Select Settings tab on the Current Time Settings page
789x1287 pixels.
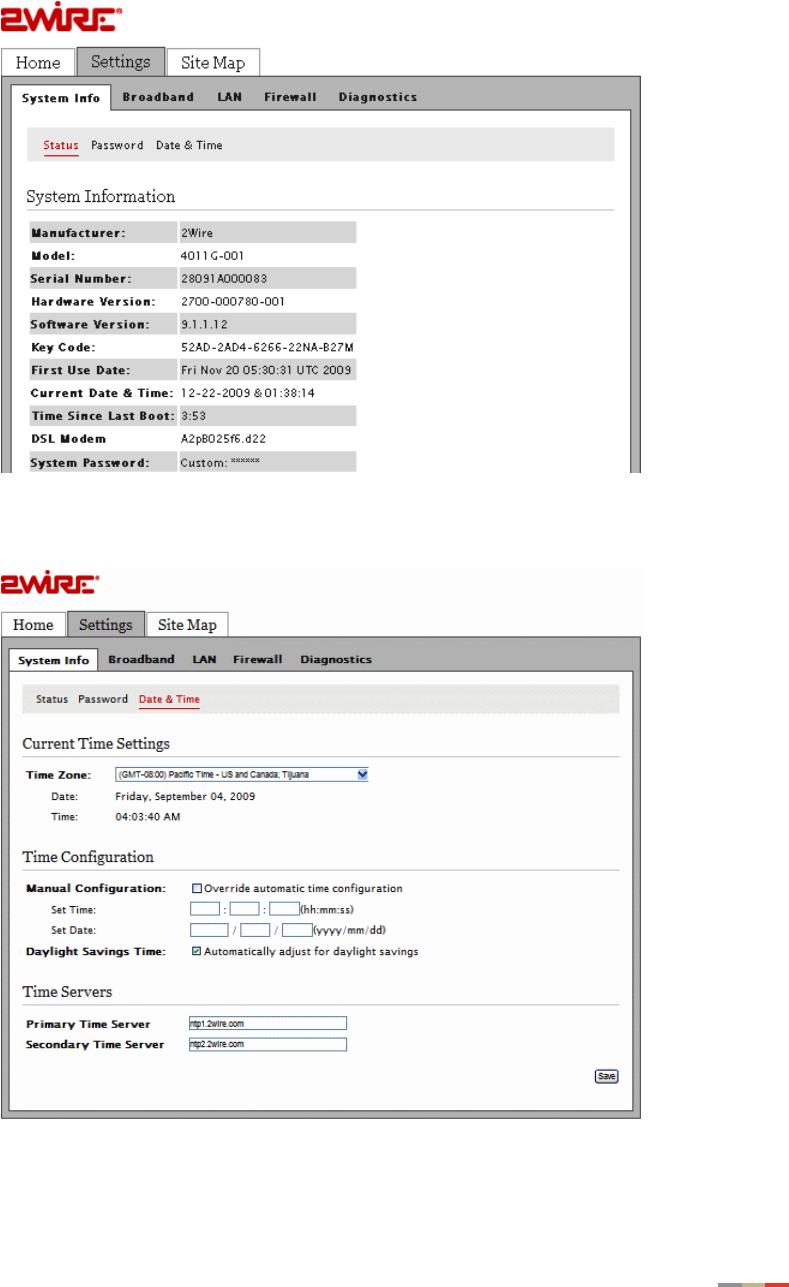pyautogui.click(x=105, y=625)
